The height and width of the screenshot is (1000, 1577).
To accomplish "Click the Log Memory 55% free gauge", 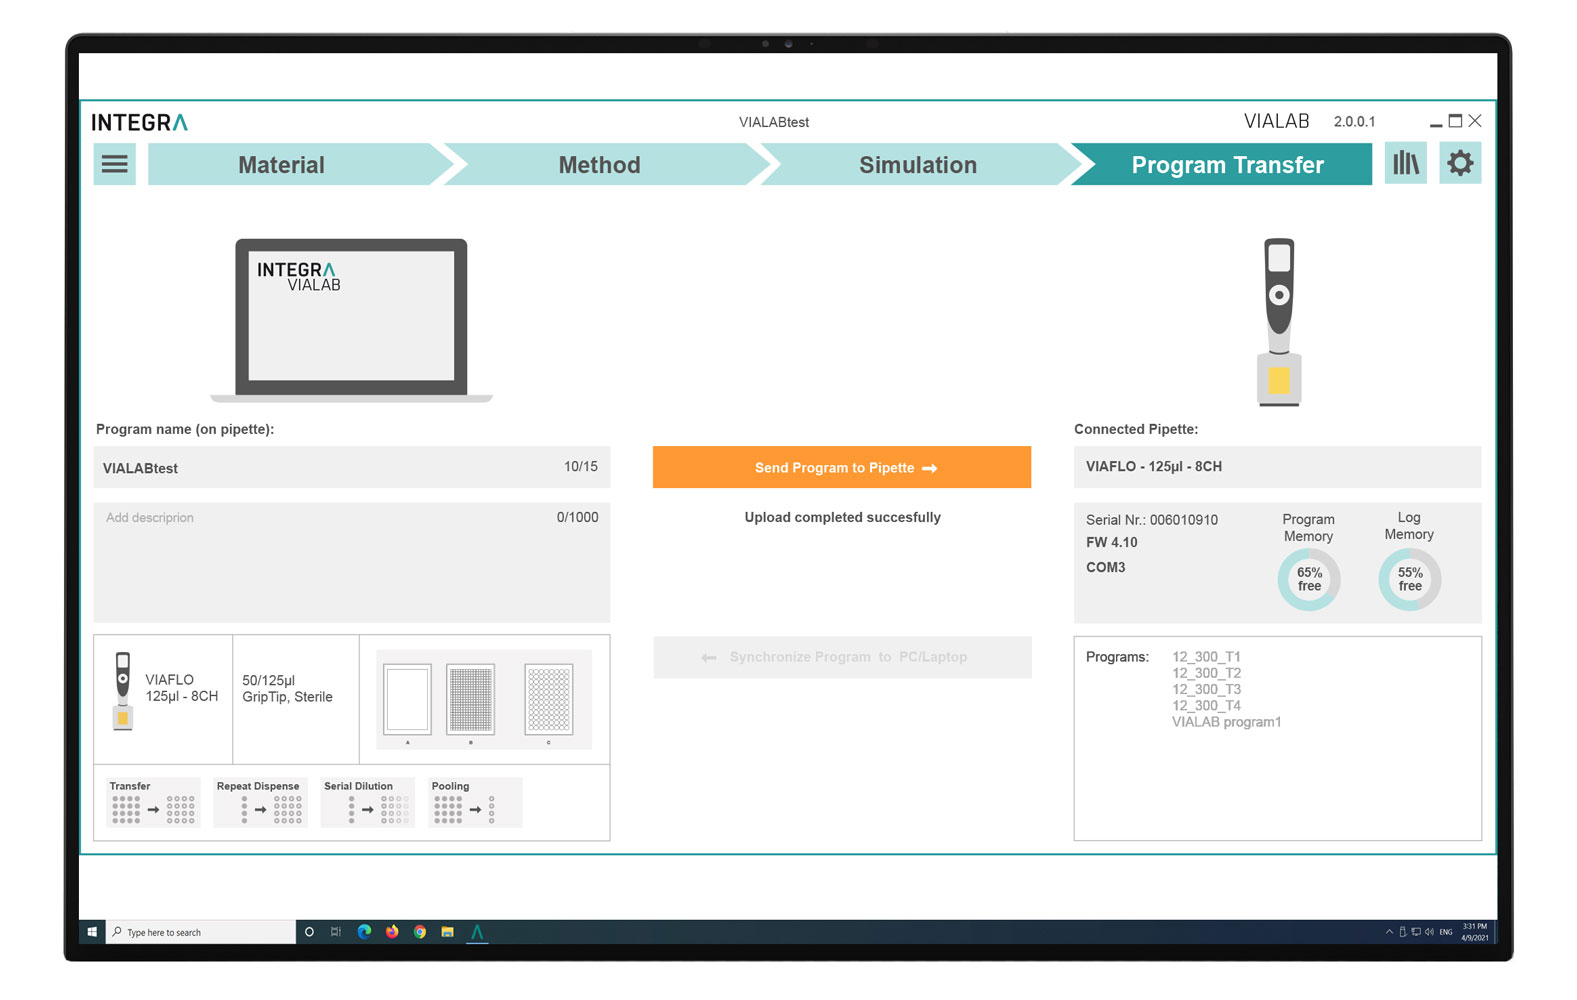I will coord(1409,580).
